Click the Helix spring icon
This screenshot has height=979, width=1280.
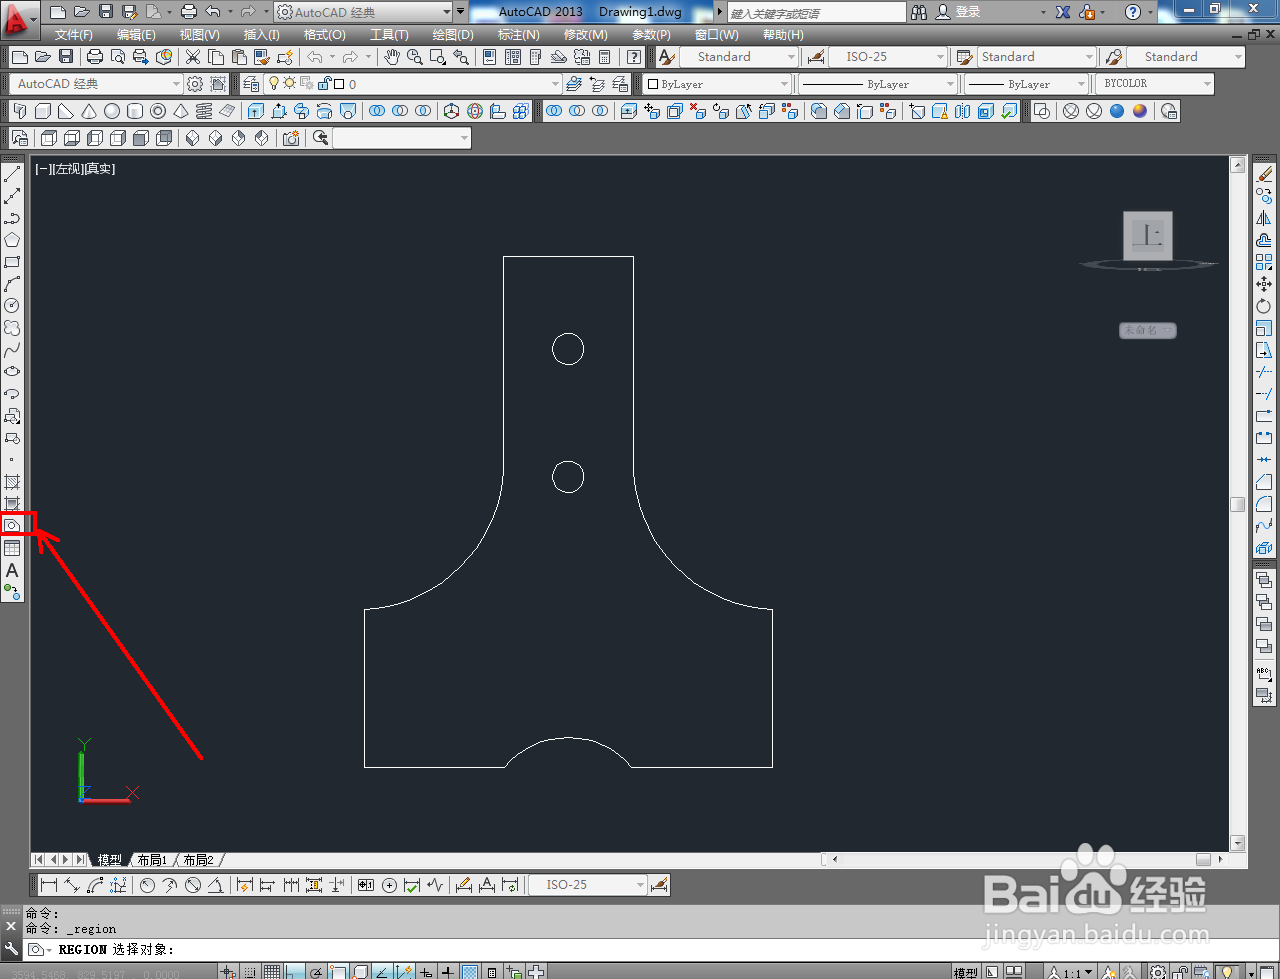click(204, 111)
